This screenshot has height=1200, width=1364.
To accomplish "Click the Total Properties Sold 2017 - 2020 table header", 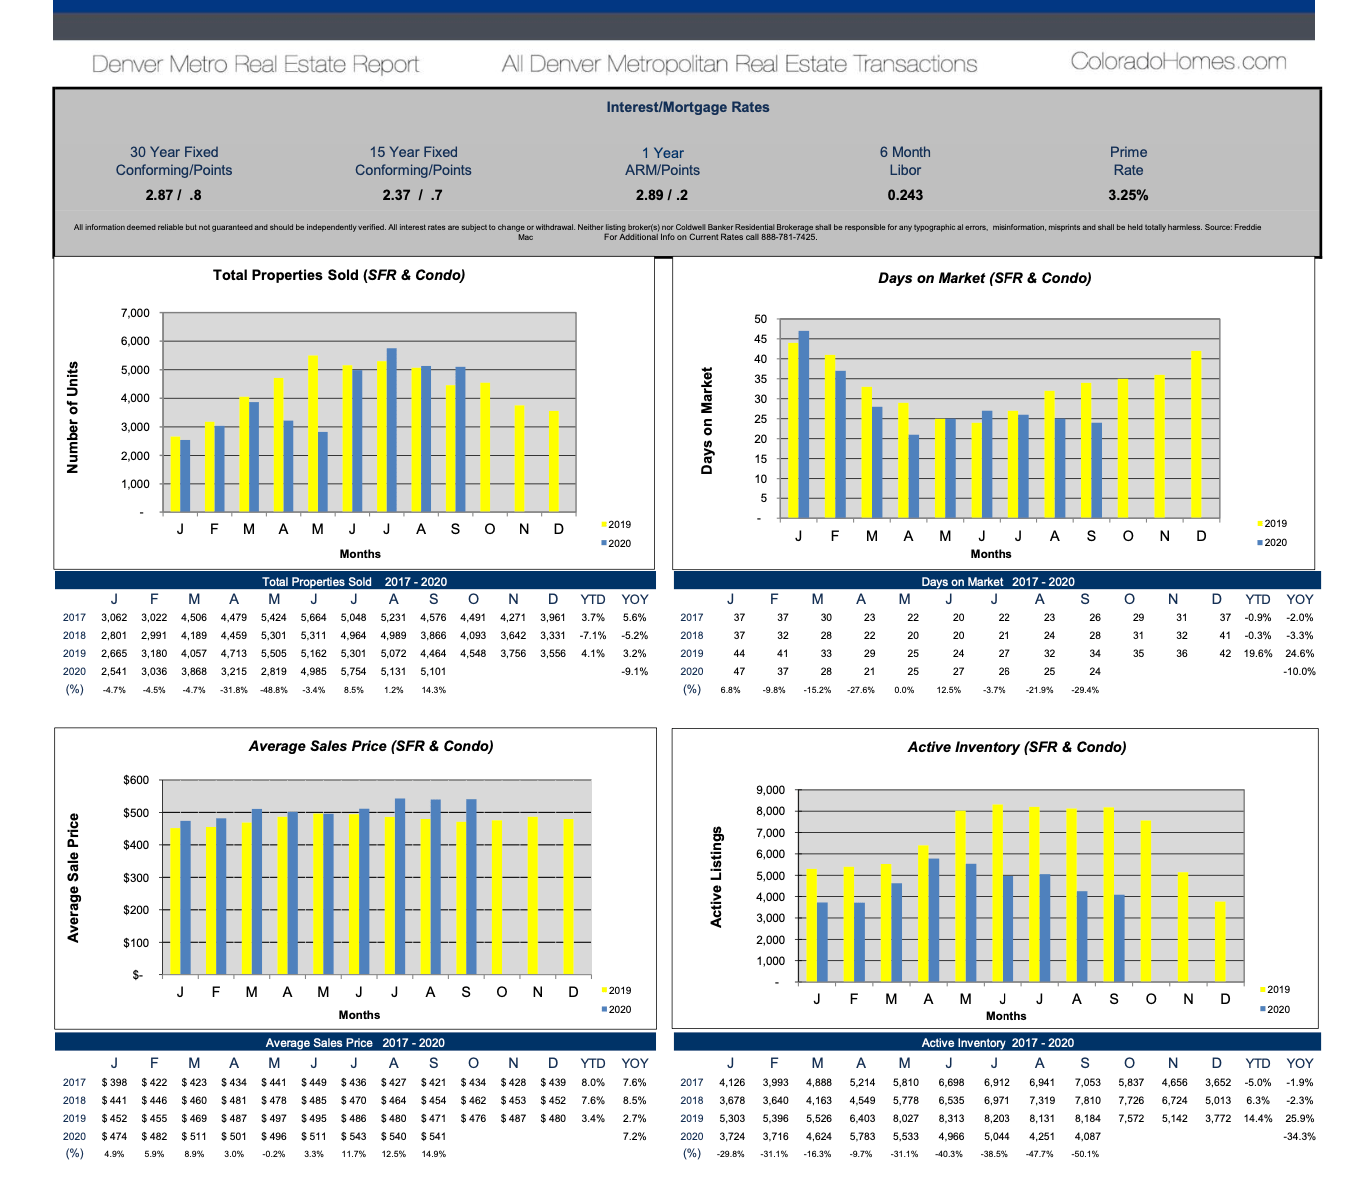I will point(354,581).
